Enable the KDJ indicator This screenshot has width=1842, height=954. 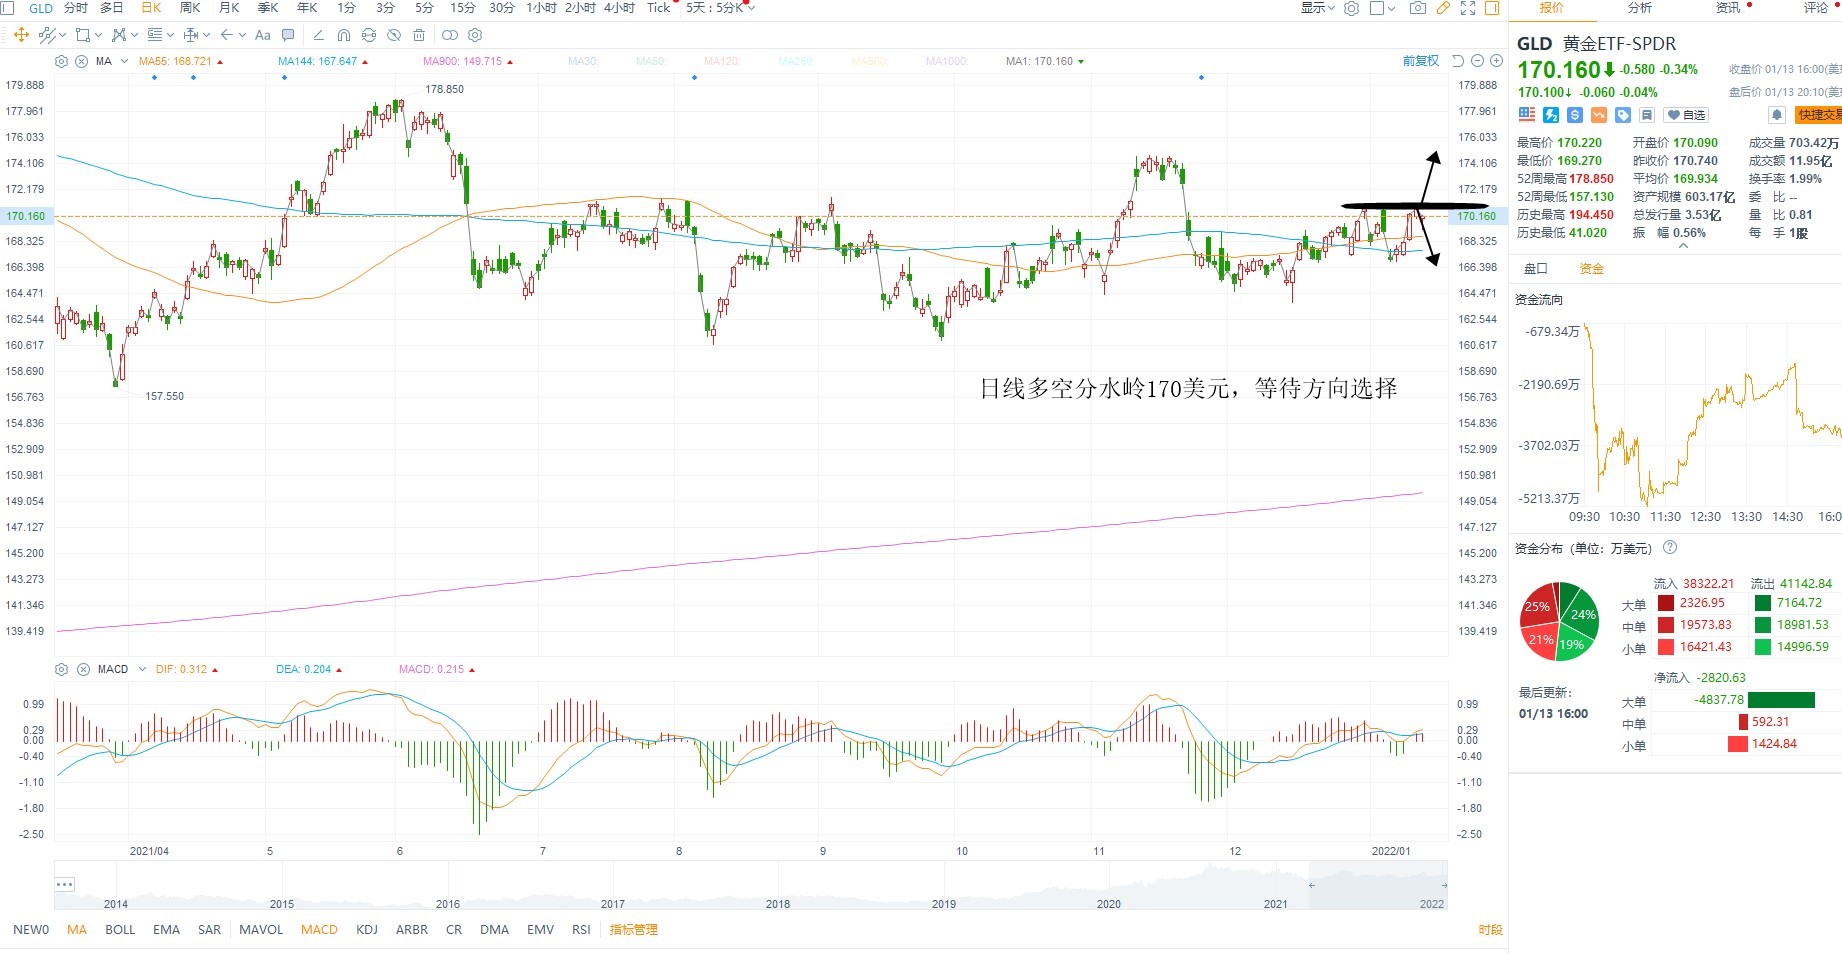(367, 929)
